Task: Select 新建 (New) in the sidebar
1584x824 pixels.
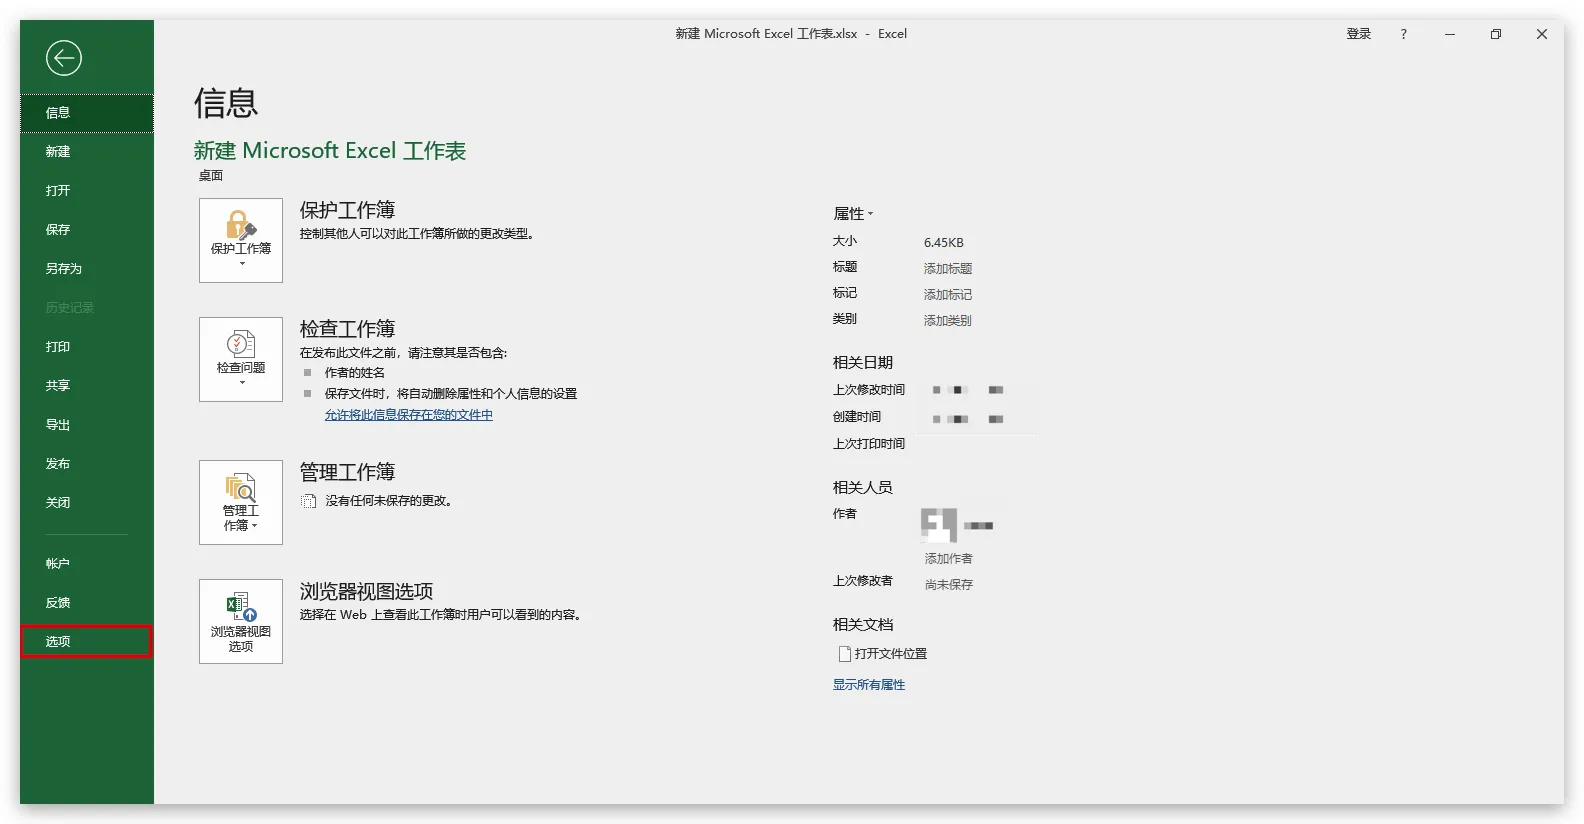Action: 58,152
